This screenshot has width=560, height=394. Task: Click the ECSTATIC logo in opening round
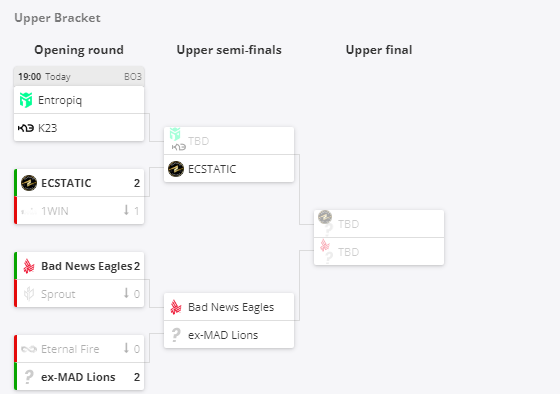click(x=29, y=183)
